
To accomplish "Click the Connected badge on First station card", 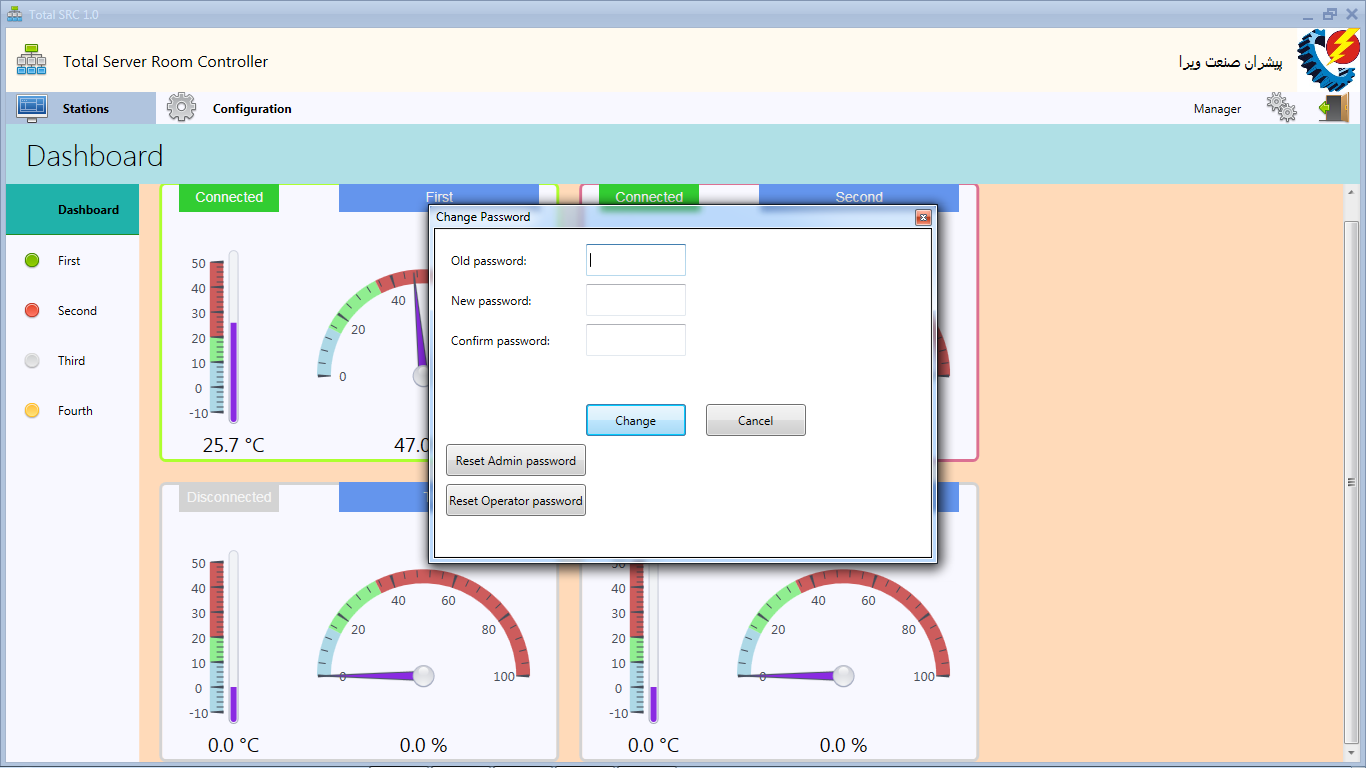I will coord(229,197).
